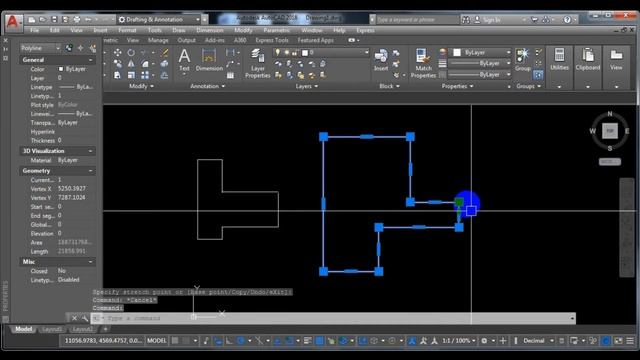Toggle Polar tracking in status bar
Screen dimensions: 640x360
(241, 340)
